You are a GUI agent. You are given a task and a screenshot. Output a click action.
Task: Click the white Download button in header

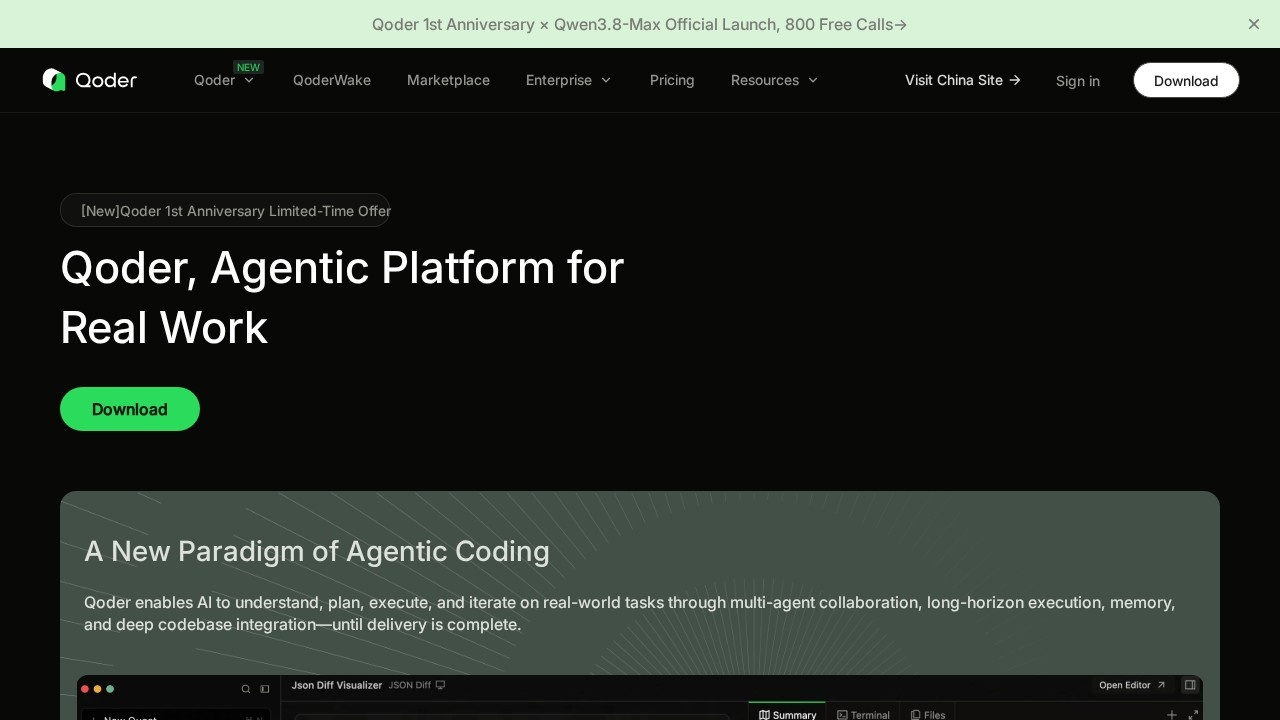pos(1186,80)
